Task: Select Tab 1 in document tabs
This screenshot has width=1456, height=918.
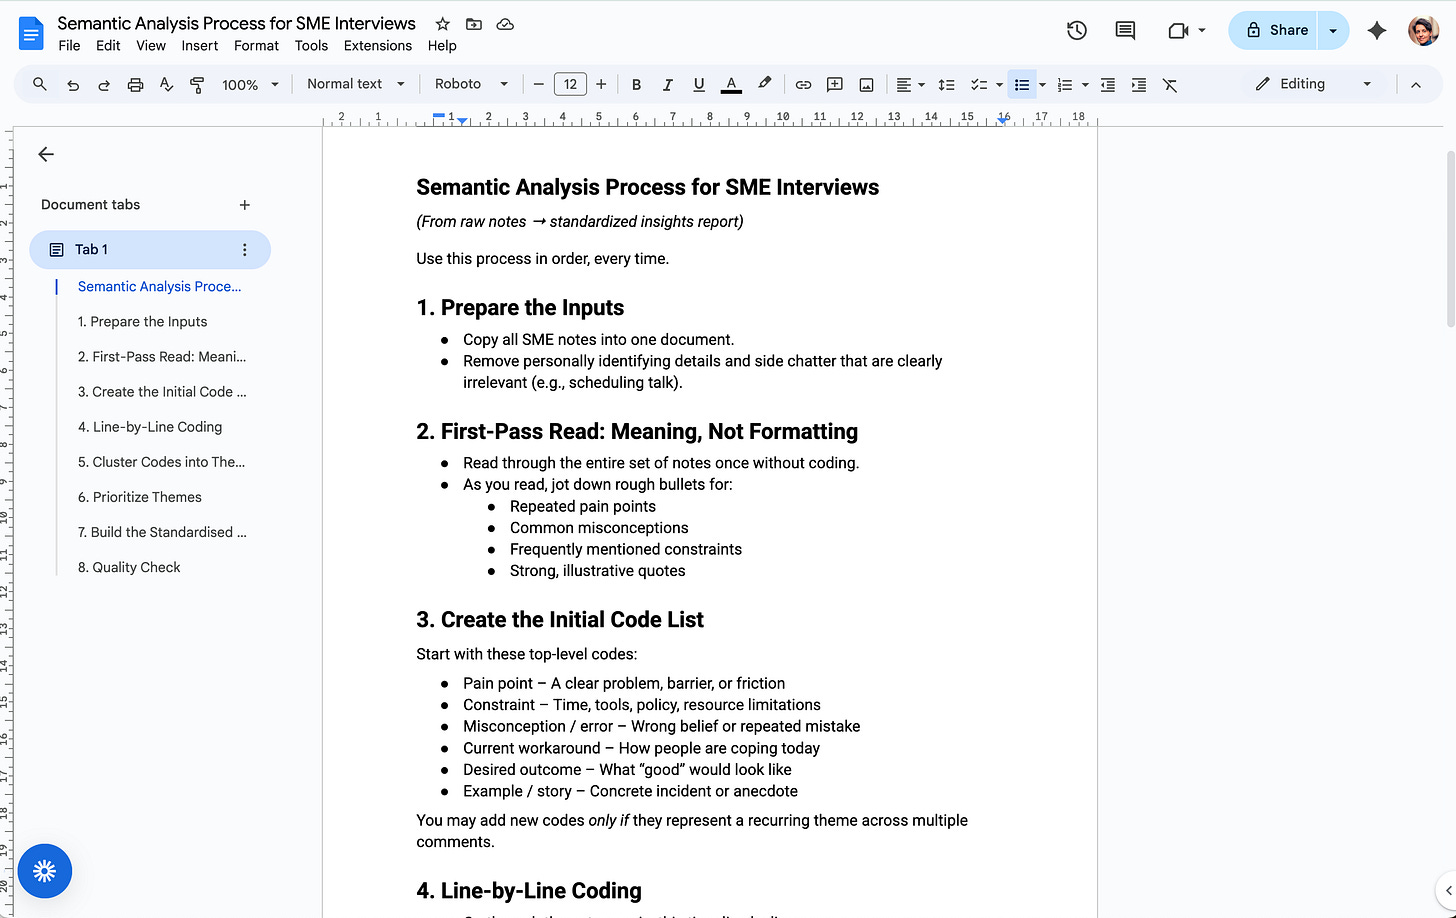Action: 150,250
